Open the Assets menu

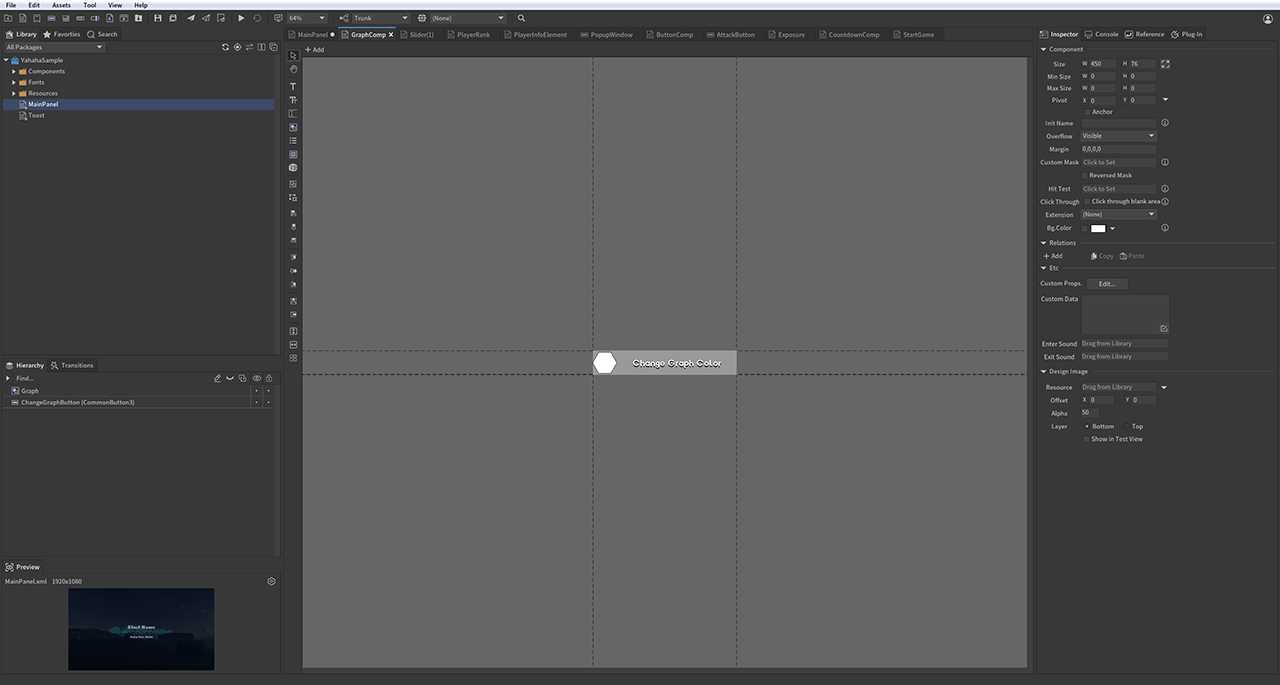(61, 5)
